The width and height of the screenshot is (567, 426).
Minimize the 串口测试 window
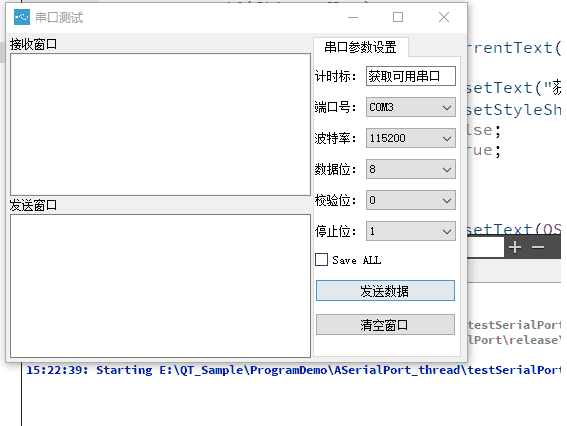(x=353, y=17)
